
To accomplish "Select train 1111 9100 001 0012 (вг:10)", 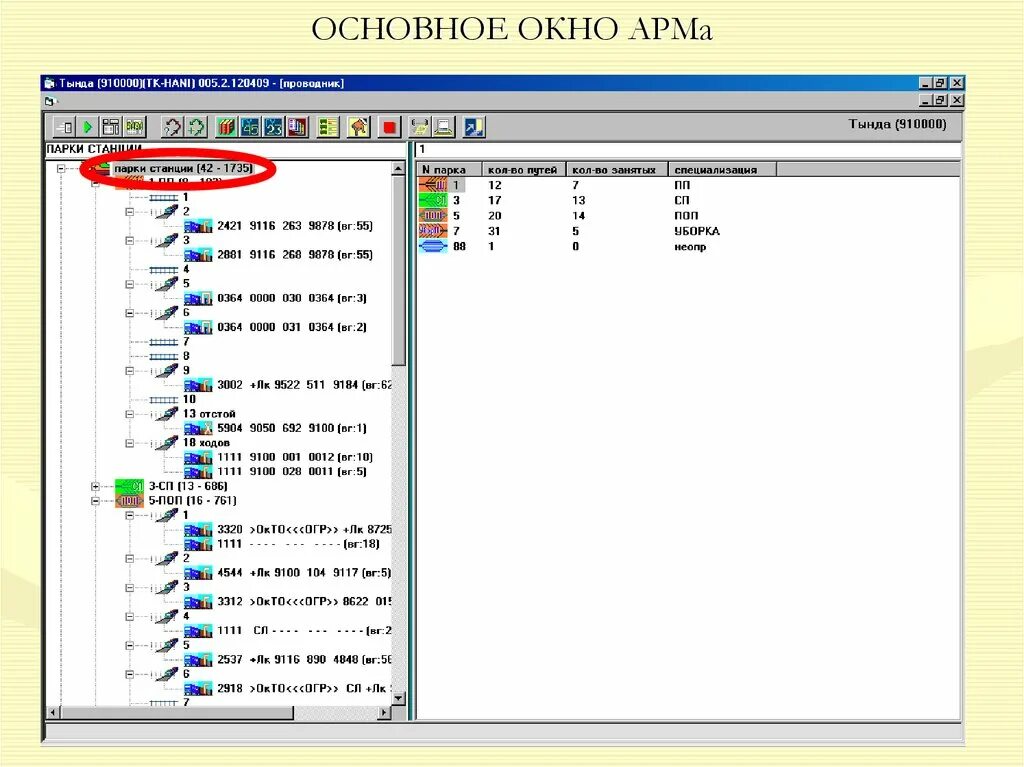I will 295,457.
